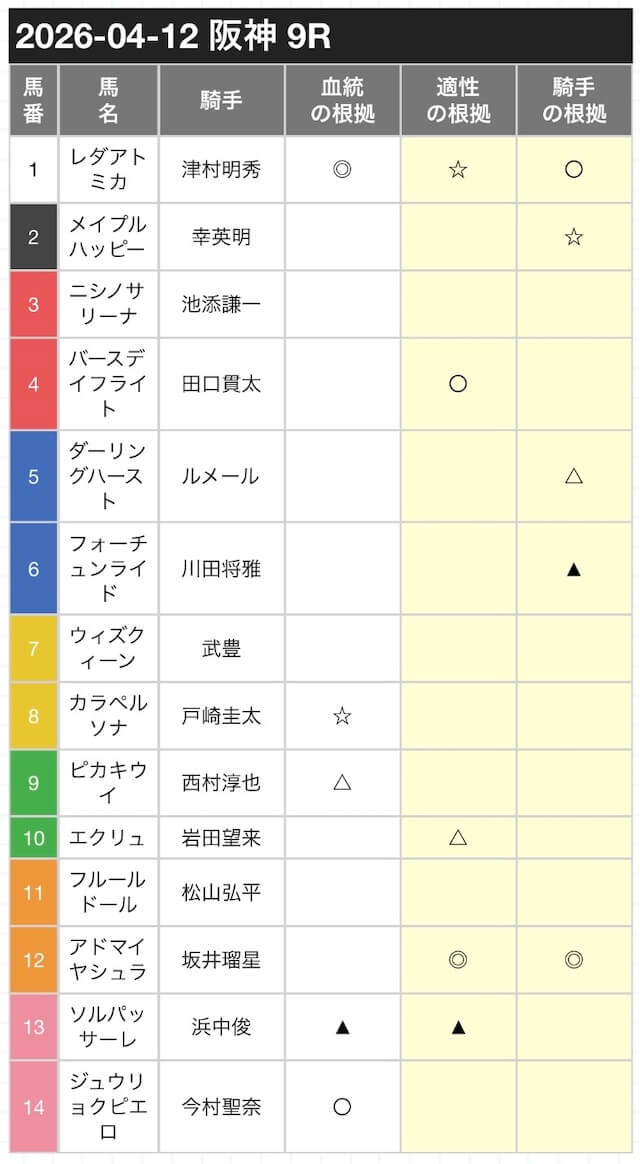Click the black triangle in 血統の根拠 for ソルパッサーレ
The image size is (640, 1164).
pyautogui.click(x=342, y=1027)
